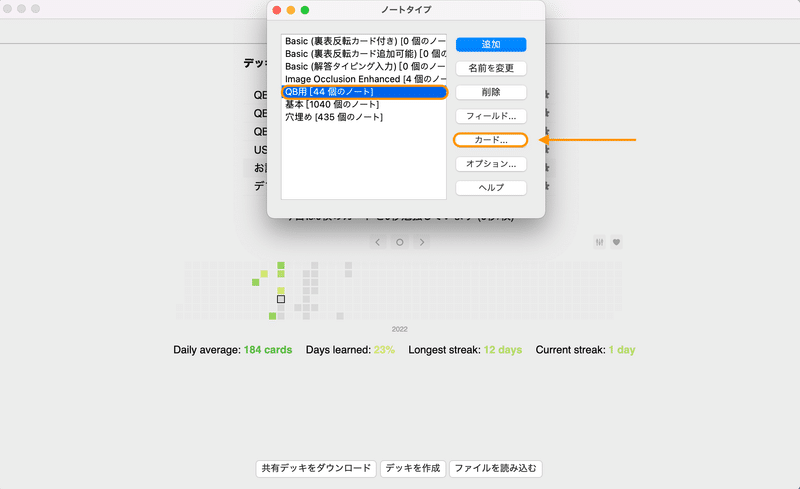
Task: Select the 基本 [1040 個のノート] row
Action: (364, 105)
